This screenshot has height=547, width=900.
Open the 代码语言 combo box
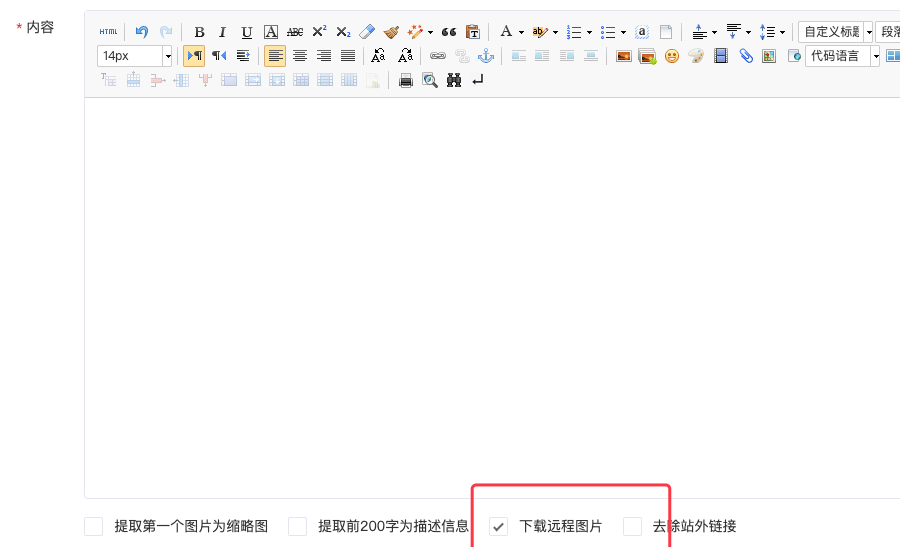[x=843, y=56]
